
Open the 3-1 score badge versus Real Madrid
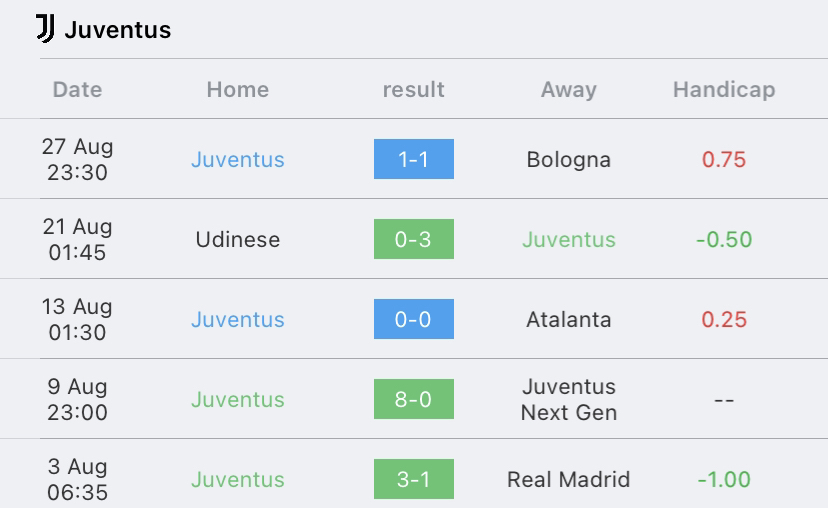(x=414, y=479)
